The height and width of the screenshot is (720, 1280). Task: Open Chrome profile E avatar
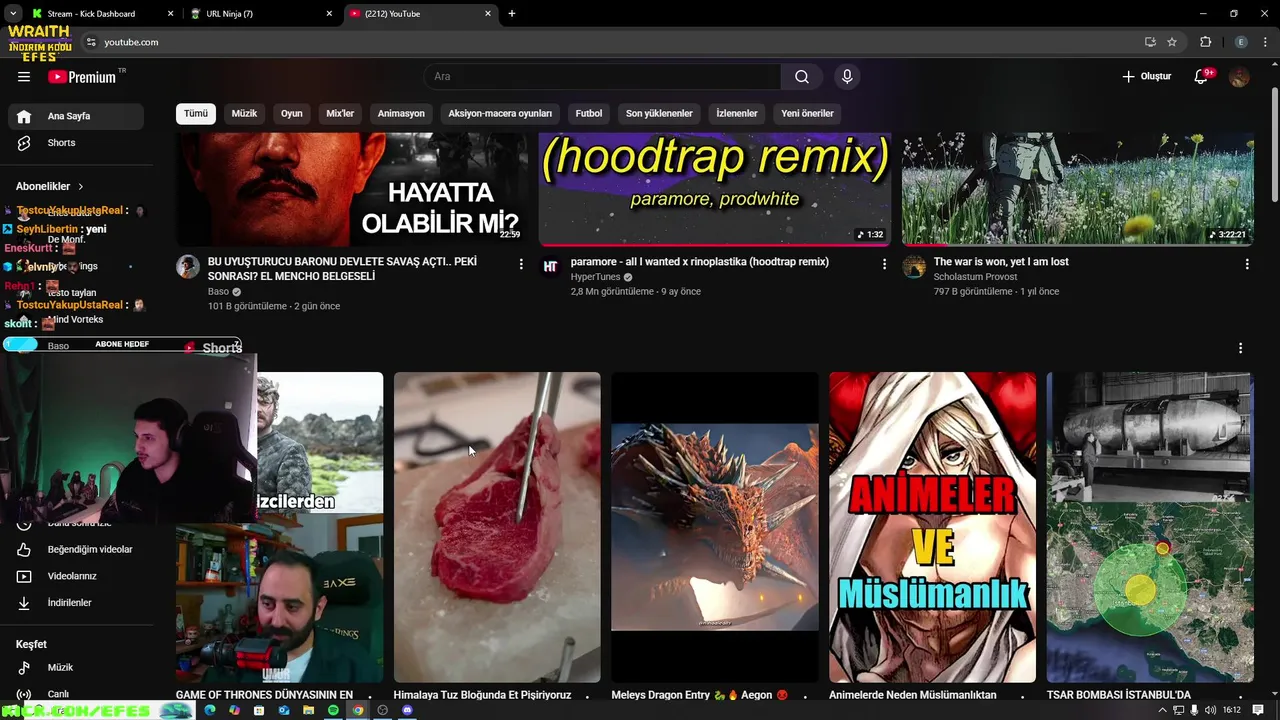(x=1241, y=42)
